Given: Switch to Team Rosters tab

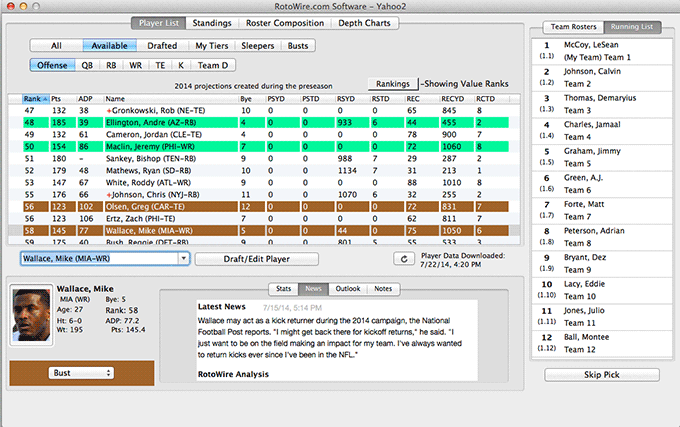Looking at the screenshot, I should (x=573, y=27).
